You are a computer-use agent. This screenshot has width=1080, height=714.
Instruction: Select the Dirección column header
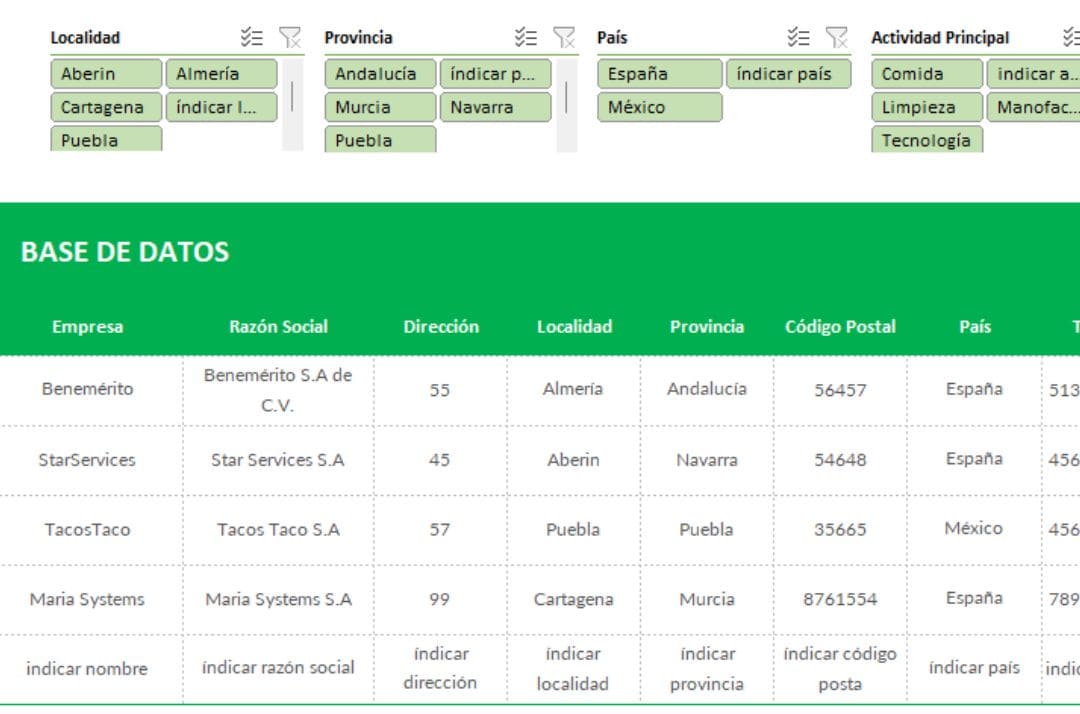441,326
